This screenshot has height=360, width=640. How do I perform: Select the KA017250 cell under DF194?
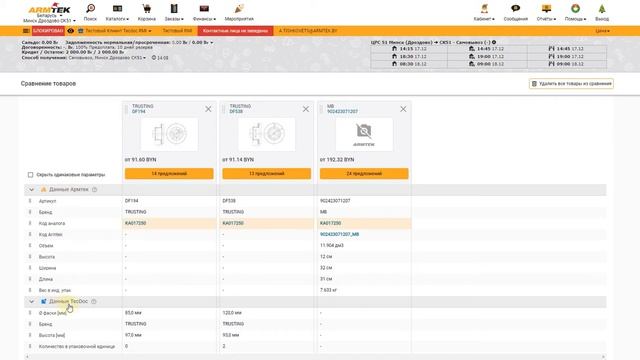(x=169, y=223)
